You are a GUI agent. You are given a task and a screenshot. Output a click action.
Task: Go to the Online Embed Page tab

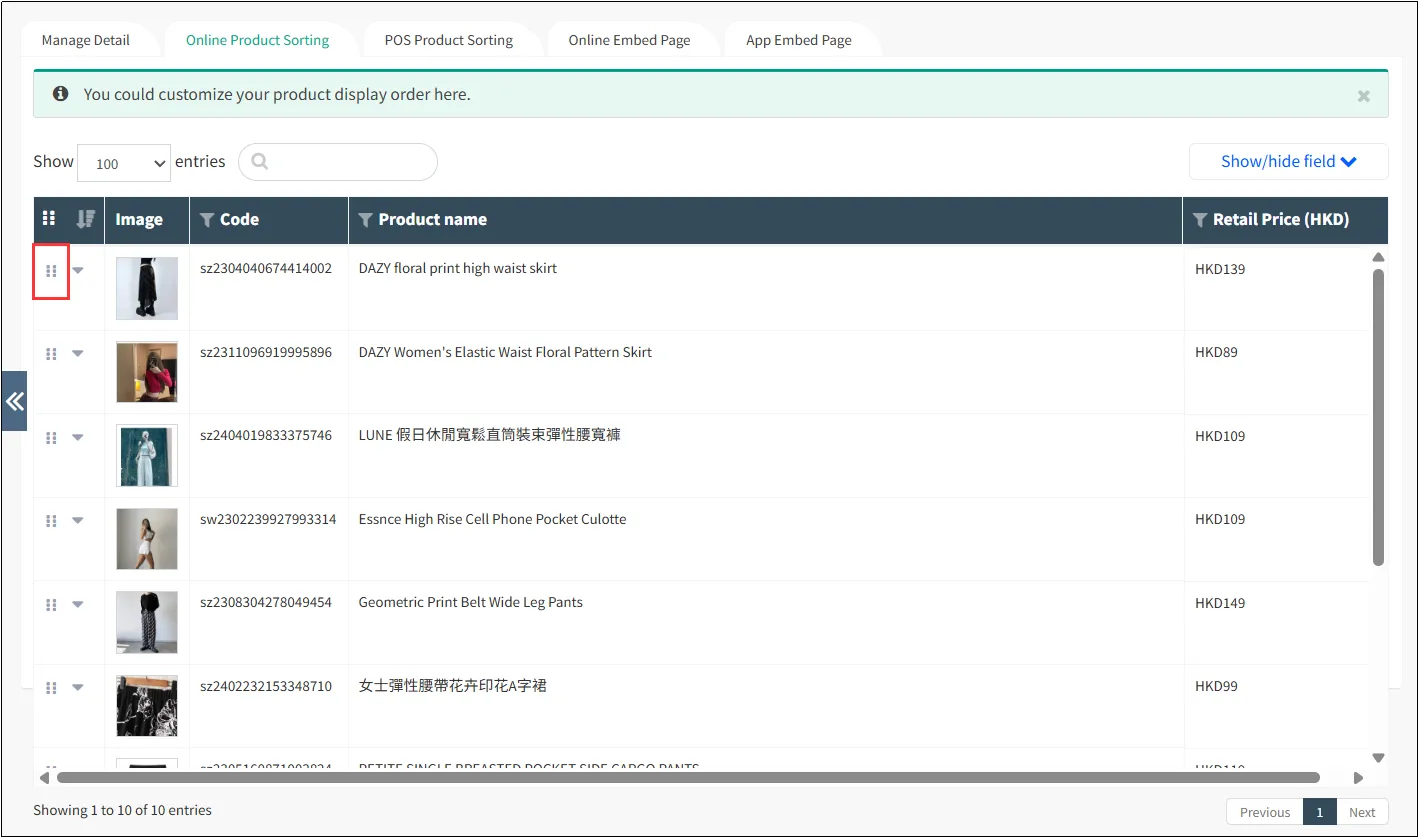click(629, 40)
